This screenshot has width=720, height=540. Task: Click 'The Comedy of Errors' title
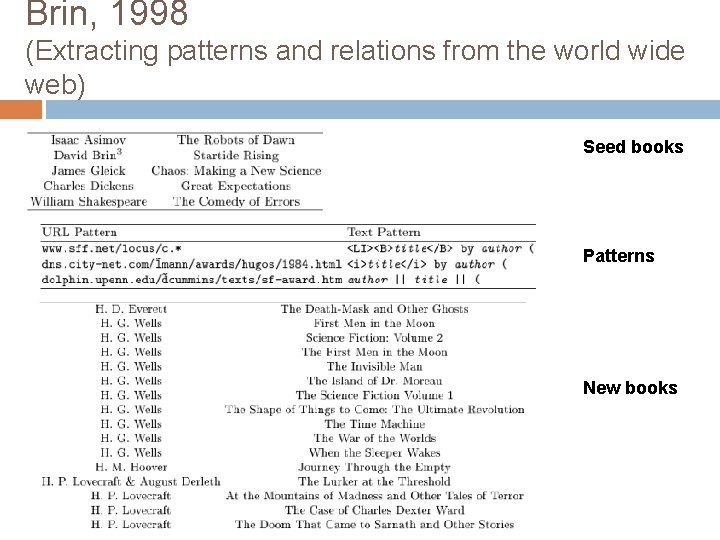[236, 202]
